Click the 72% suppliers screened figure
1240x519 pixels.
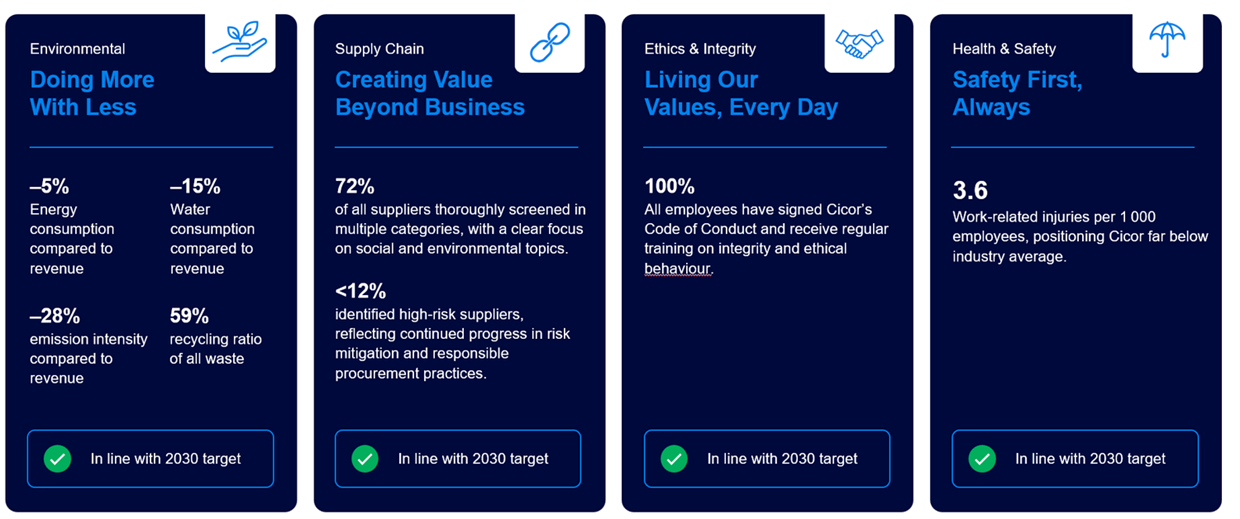pos(354,186)
